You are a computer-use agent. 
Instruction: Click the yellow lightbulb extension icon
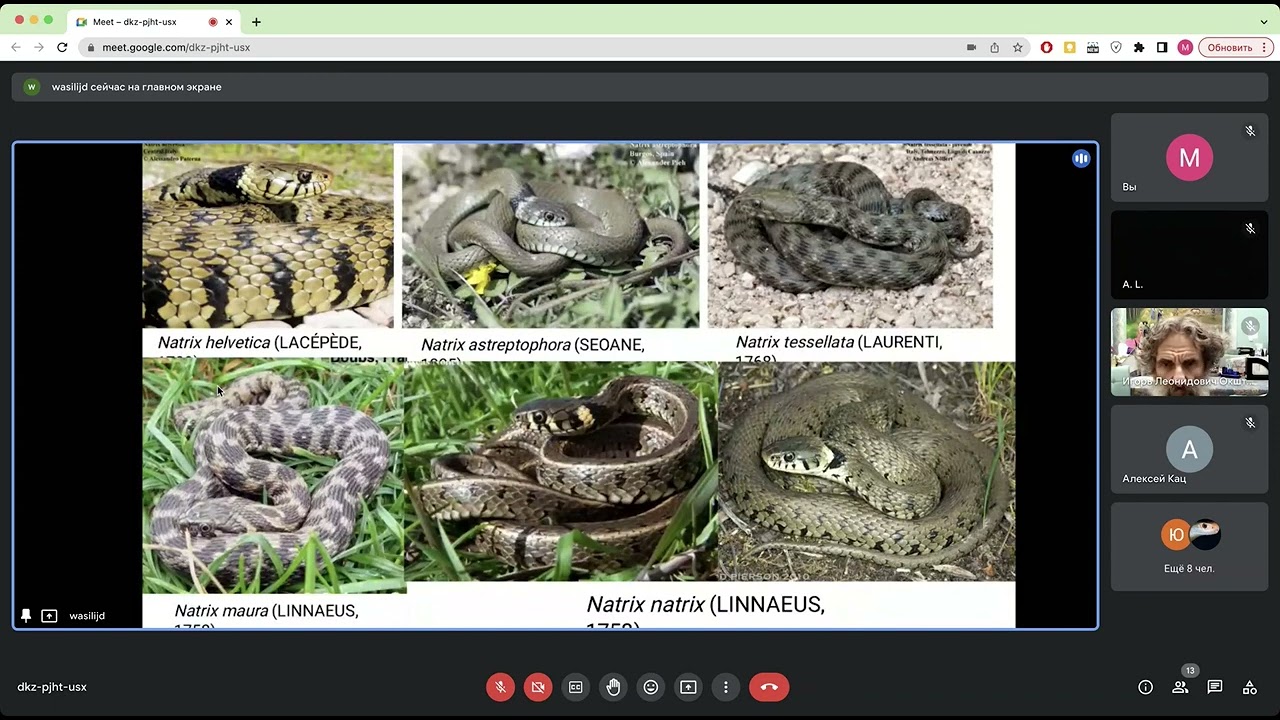click(1070, 47)
